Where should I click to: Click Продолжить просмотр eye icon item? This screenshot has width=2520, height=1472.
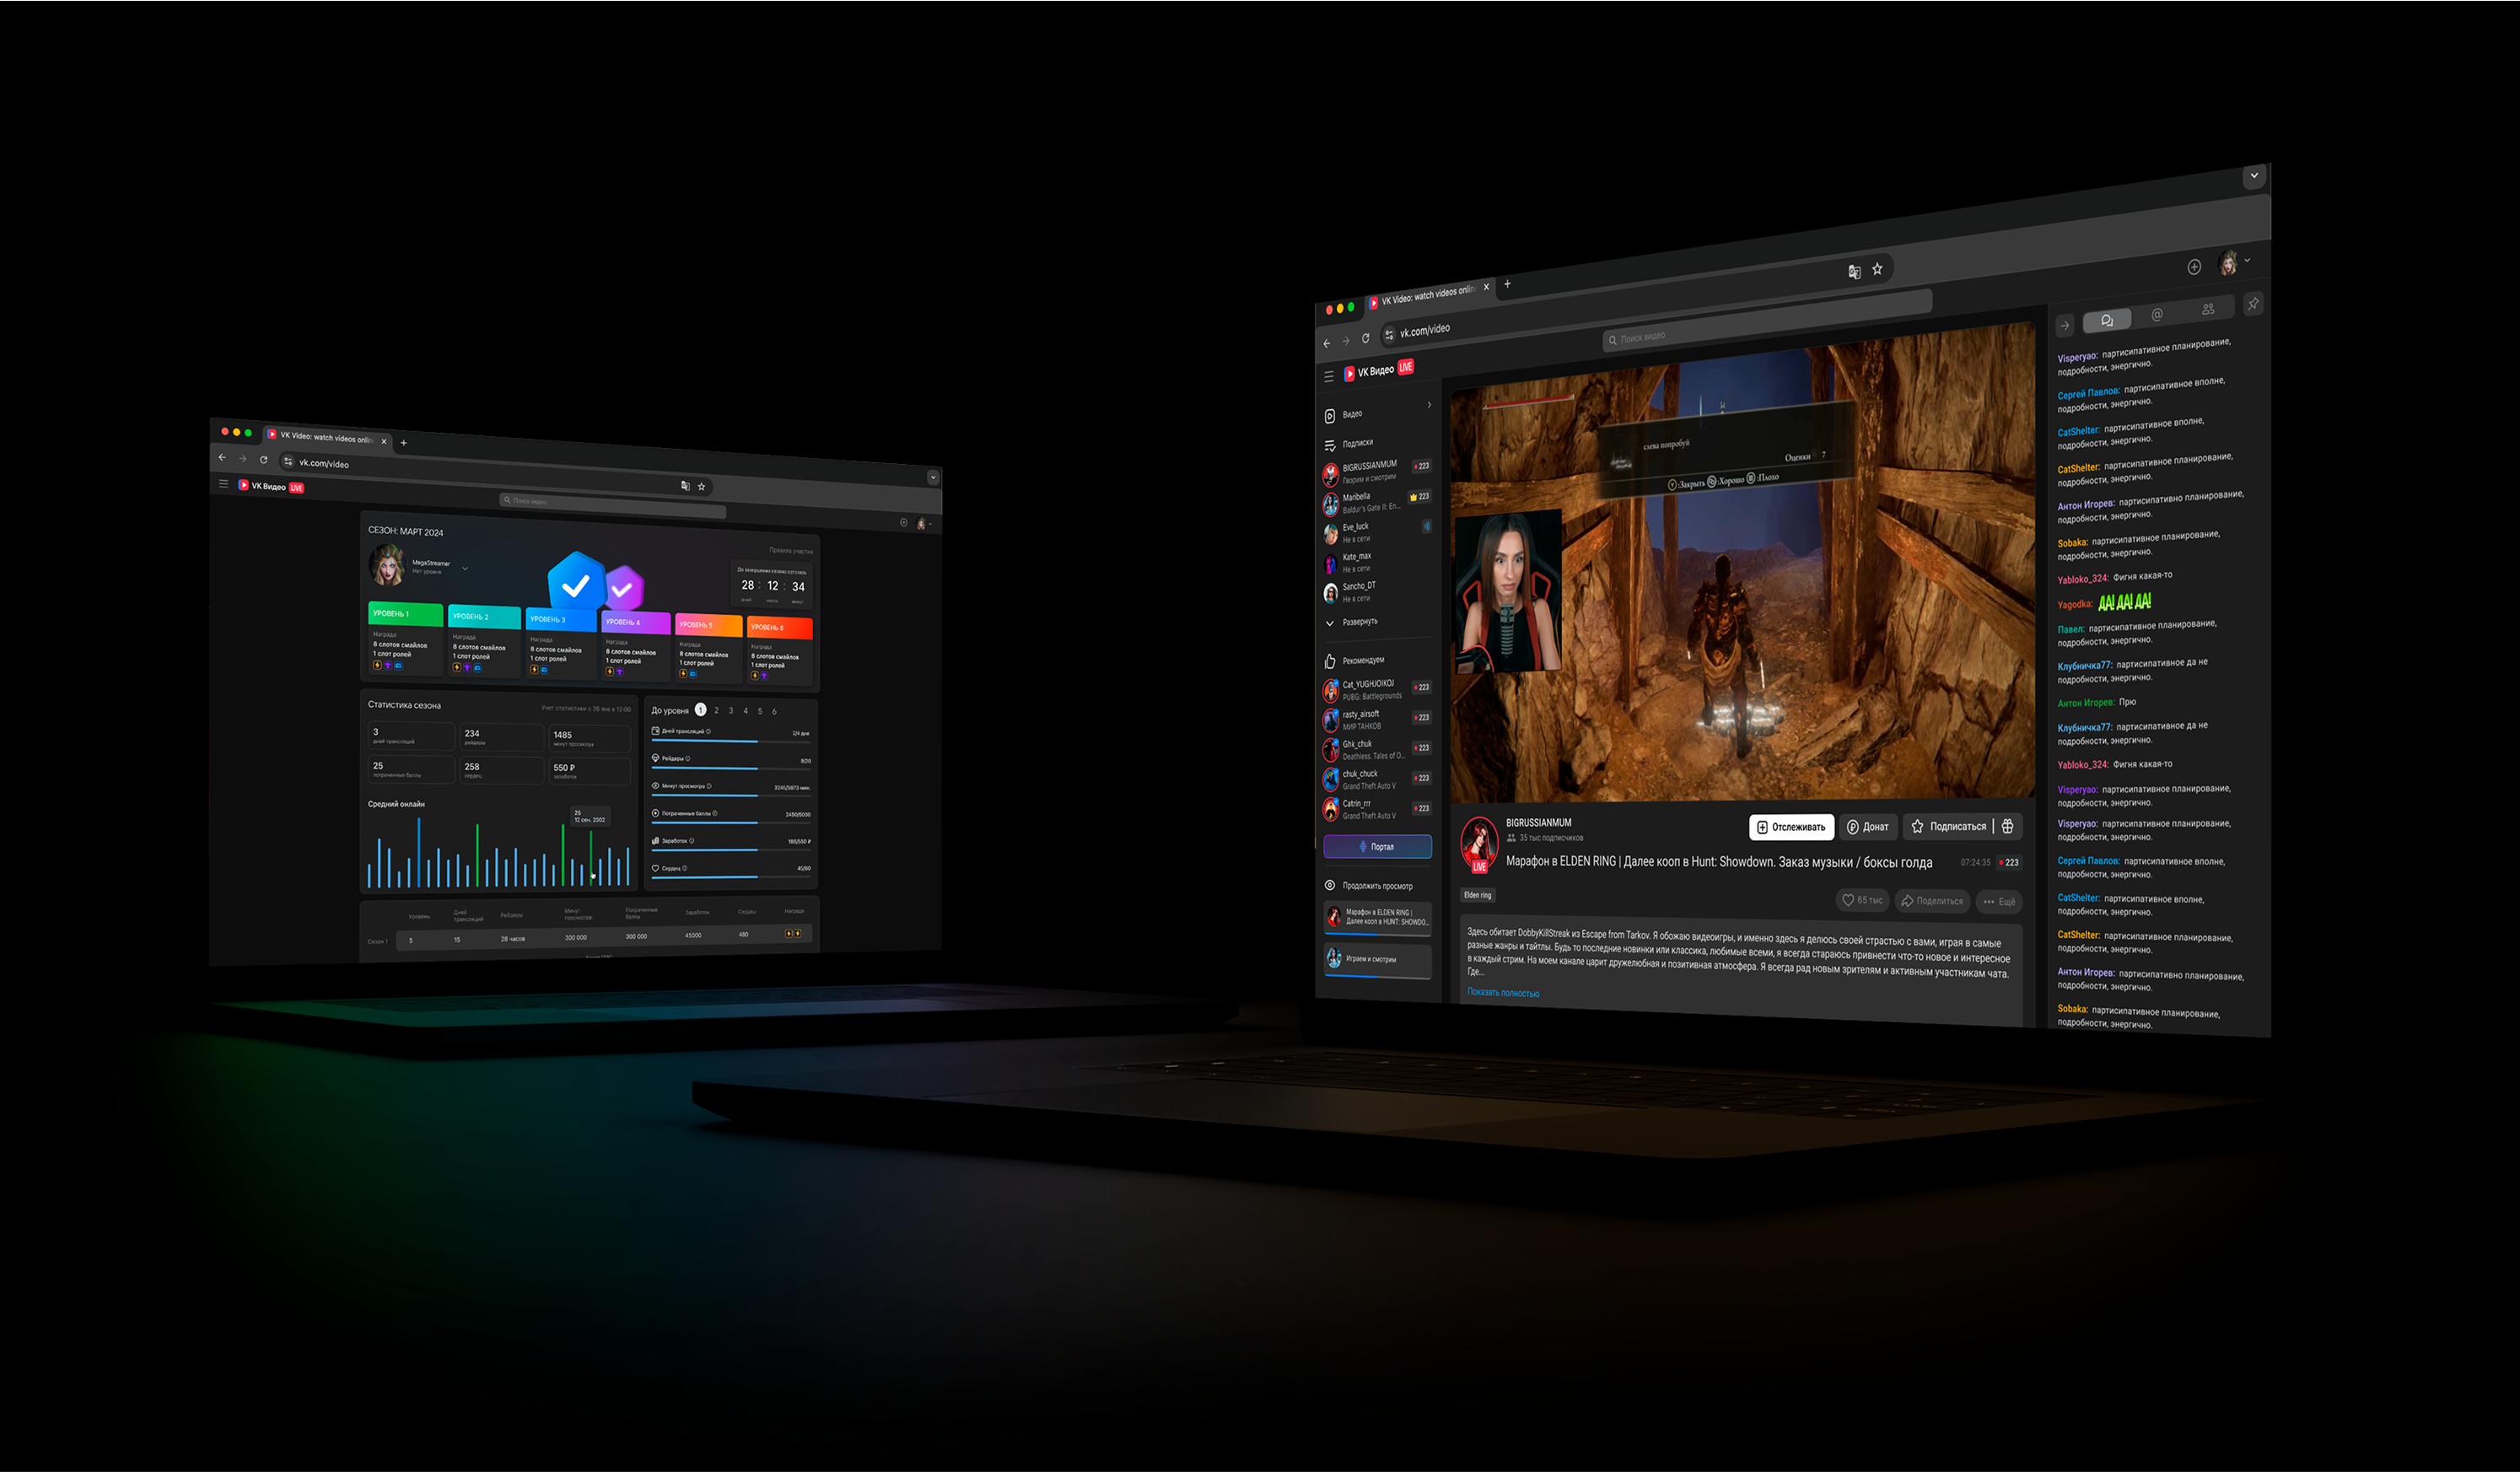[x=1368, y=885]
